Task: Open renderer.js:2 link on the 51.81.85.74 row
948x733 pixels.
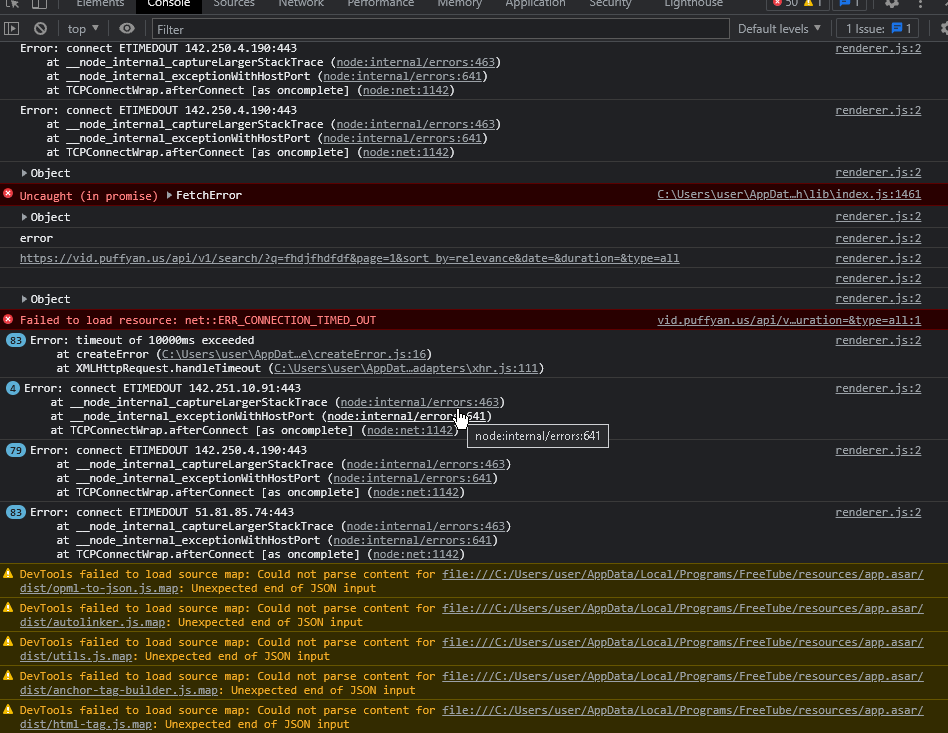Action: (878, 513)
